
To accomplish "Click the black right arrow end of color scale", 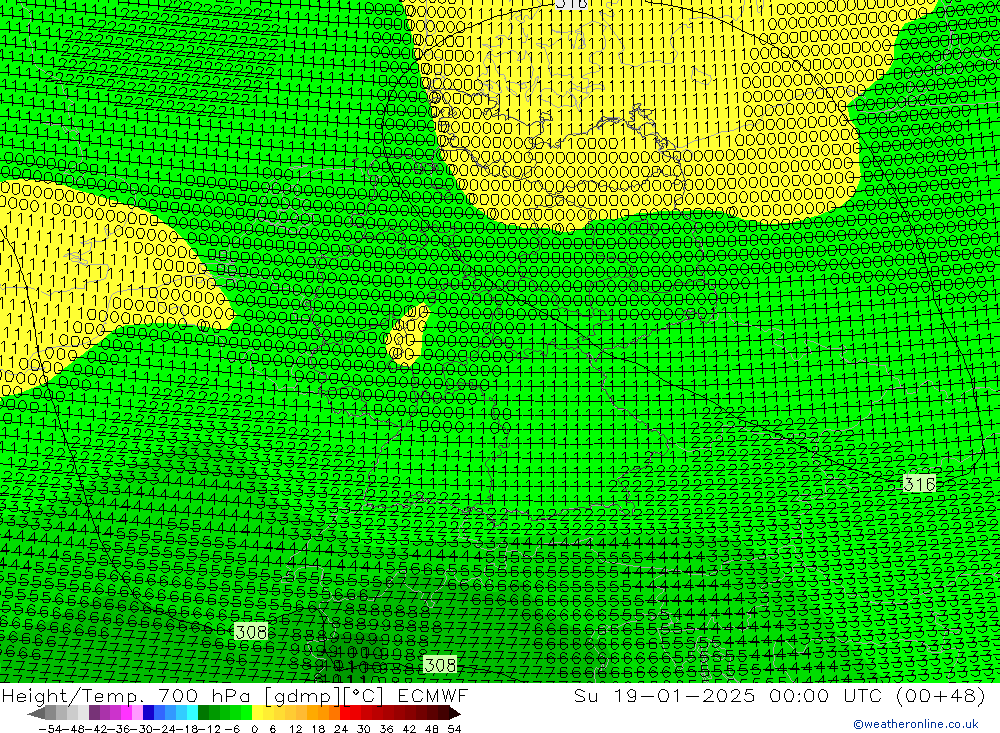I will tap(455, 714).
